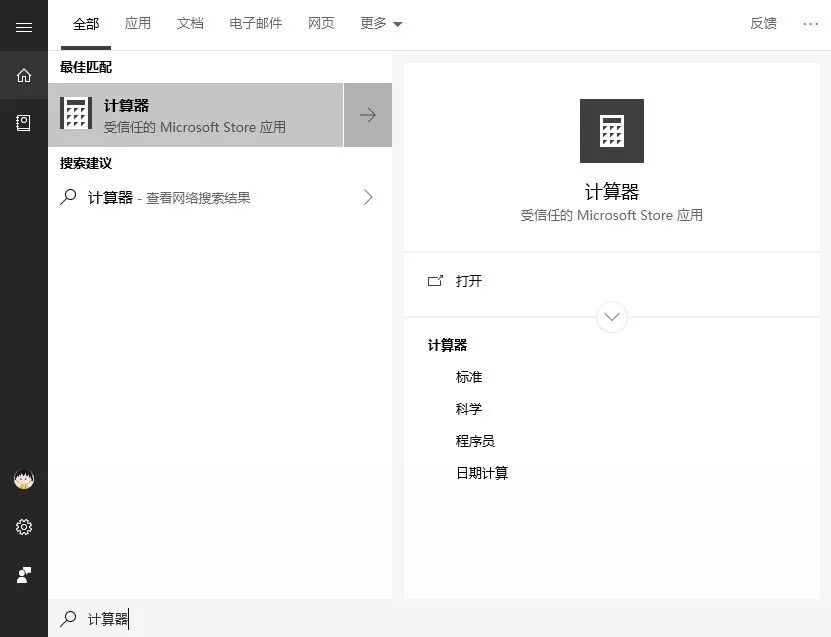Click the 计算器 title in the best match row
The width and height of the screenshot is (831, 637).
pyautogui.click(x=126, y=105)
